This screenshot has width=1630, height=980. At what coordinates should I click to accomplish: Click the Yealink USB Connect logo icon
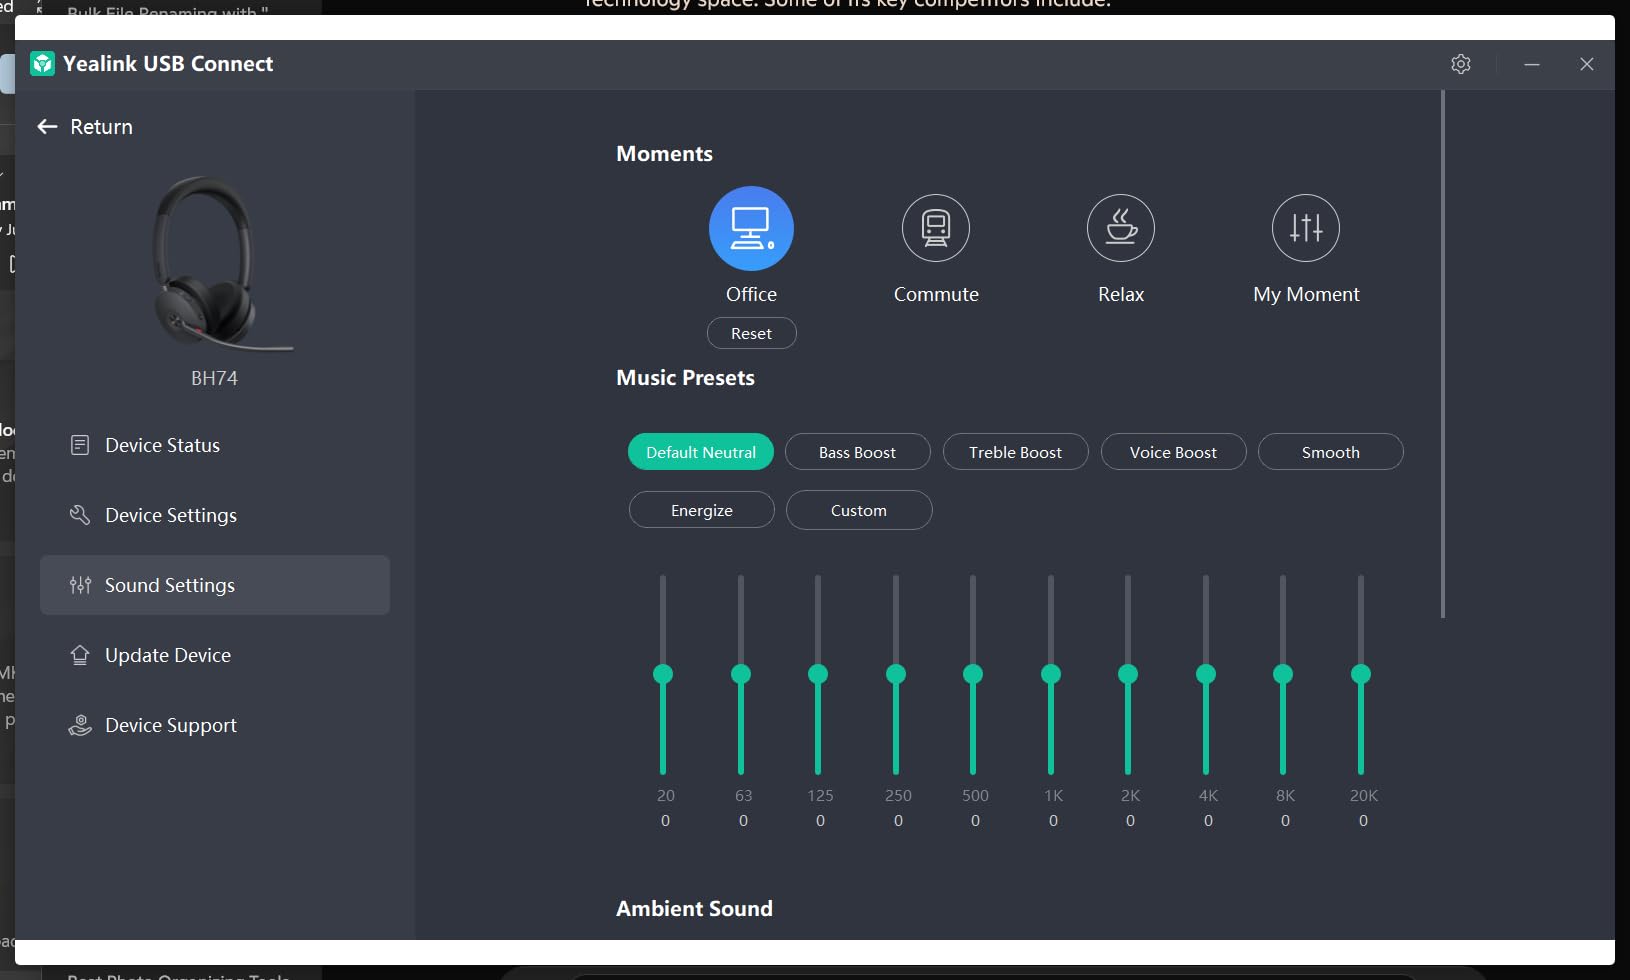(x=42, y=64)
